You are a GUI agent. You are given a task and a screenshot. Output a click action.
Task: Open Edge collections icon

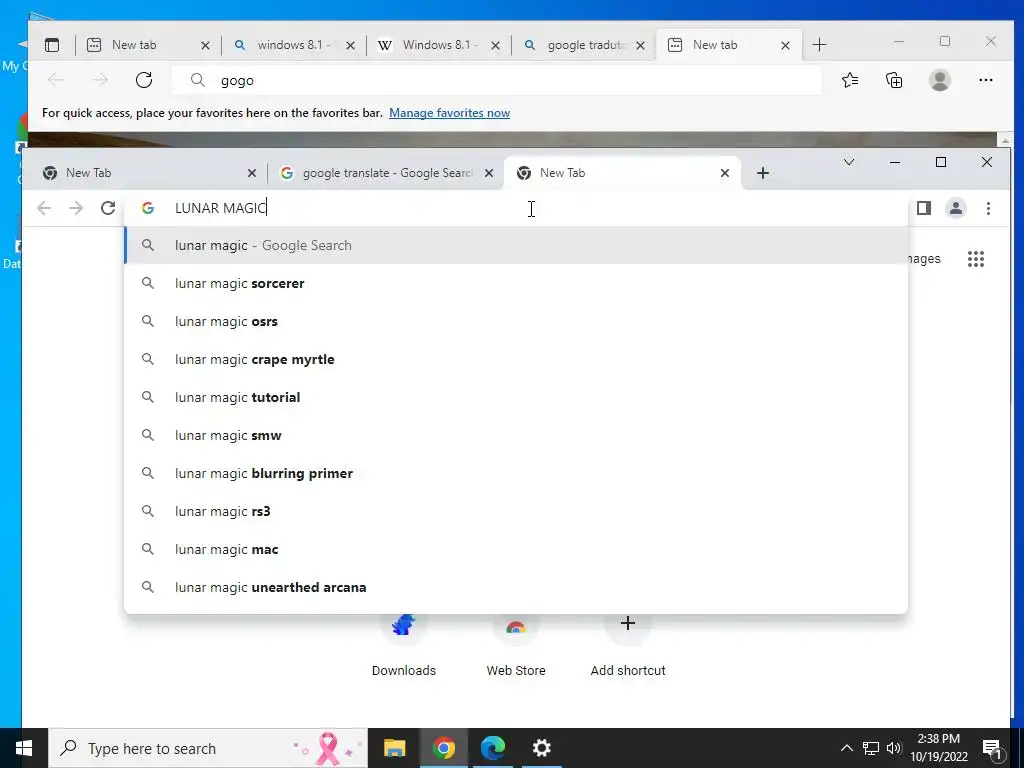point(894,80)
